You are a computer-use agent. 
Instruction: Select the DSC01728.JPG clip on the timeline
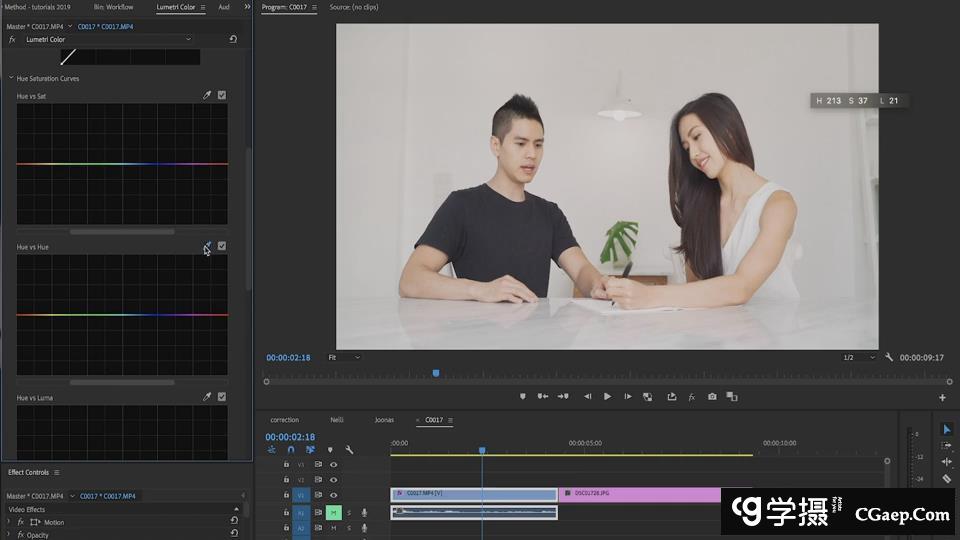click(x=640, y=494)
